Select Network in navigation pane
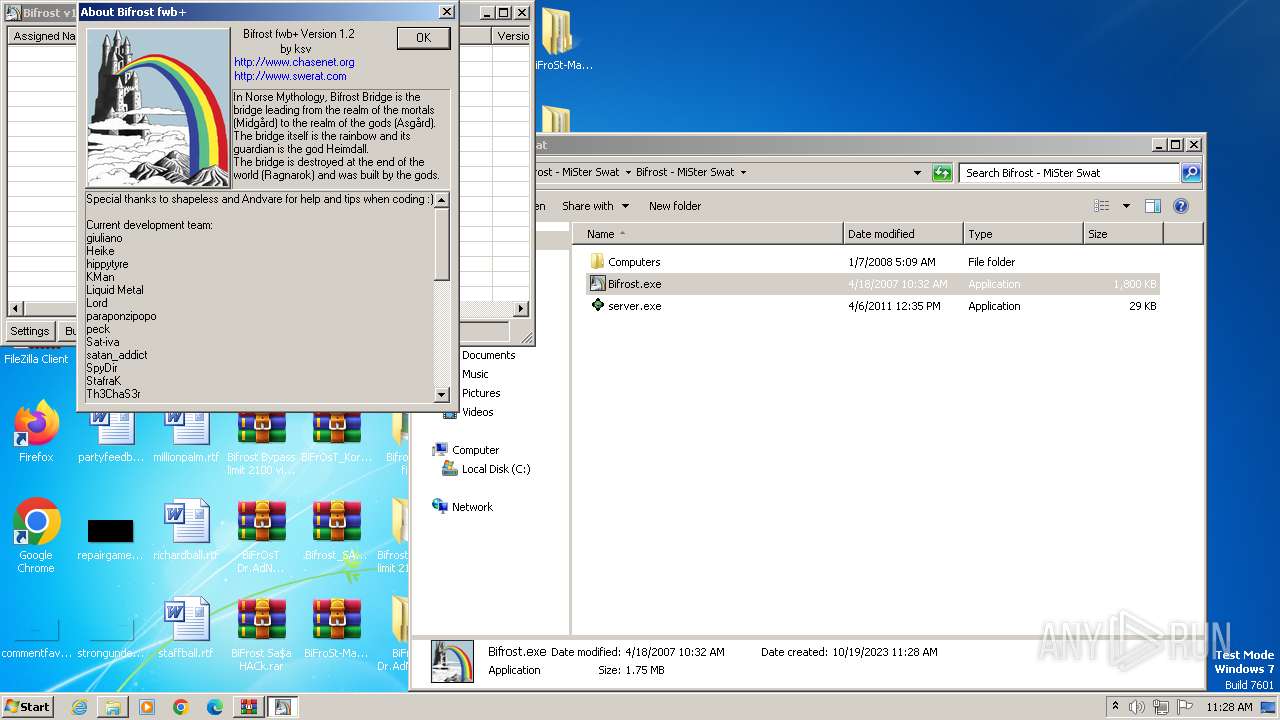Viewport: 1280px width, 720px height. click(x=472, y=507)
